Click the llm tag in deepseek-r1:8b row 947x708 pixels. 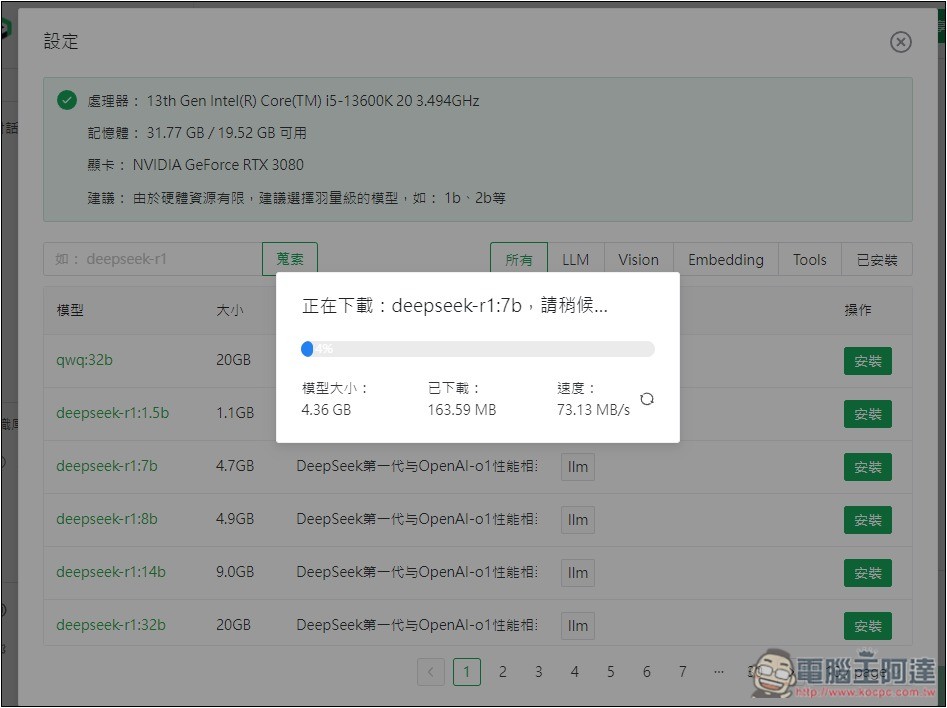pos(578,520)
